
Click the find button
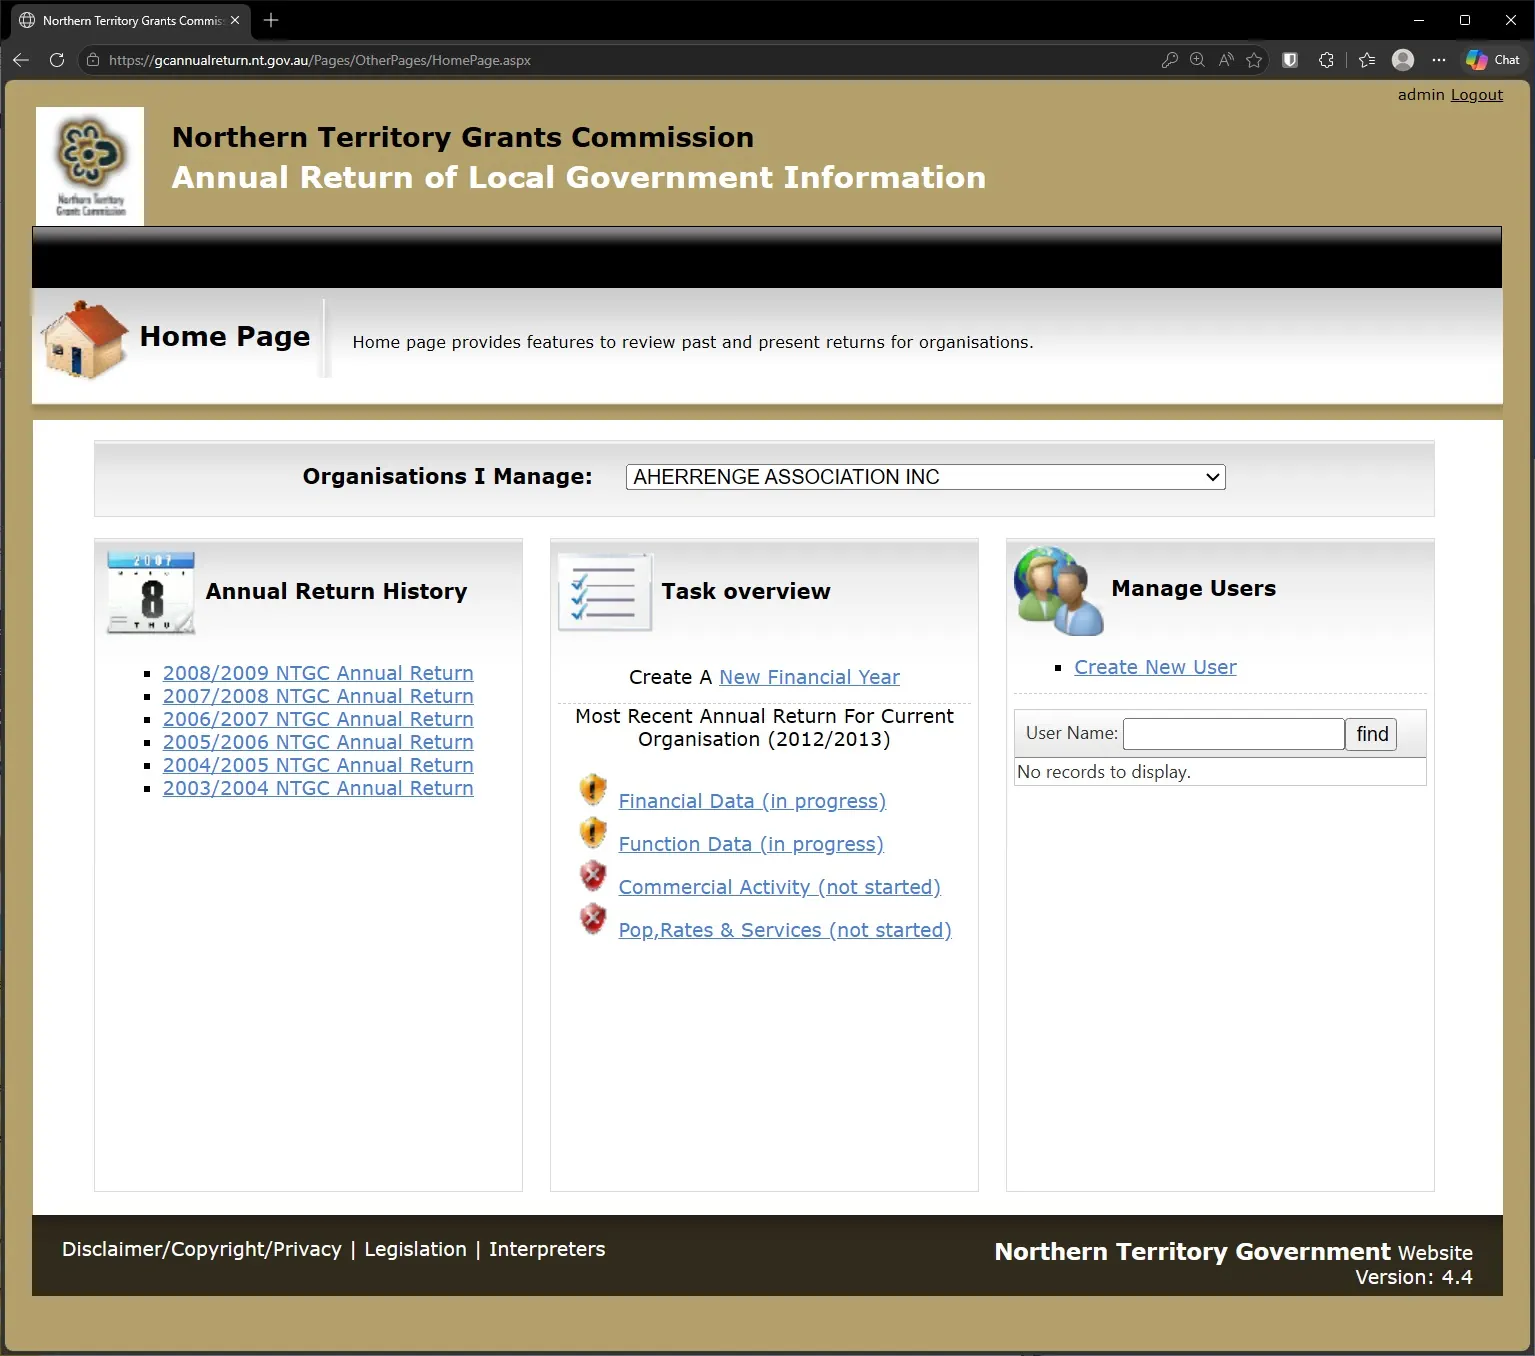coord(1371,734)
